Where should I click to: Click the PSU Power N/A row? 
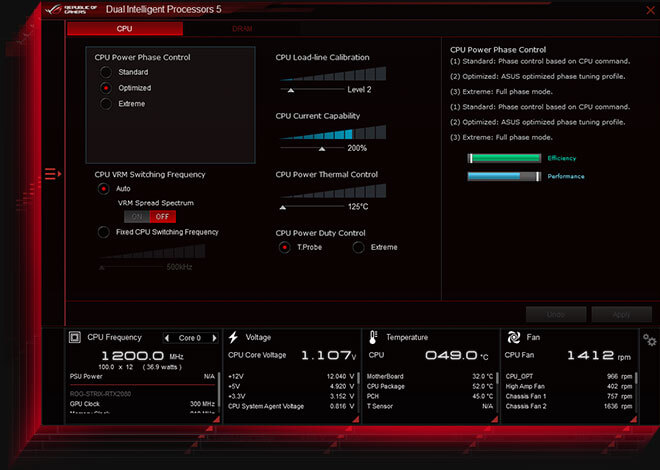point(142,377)
